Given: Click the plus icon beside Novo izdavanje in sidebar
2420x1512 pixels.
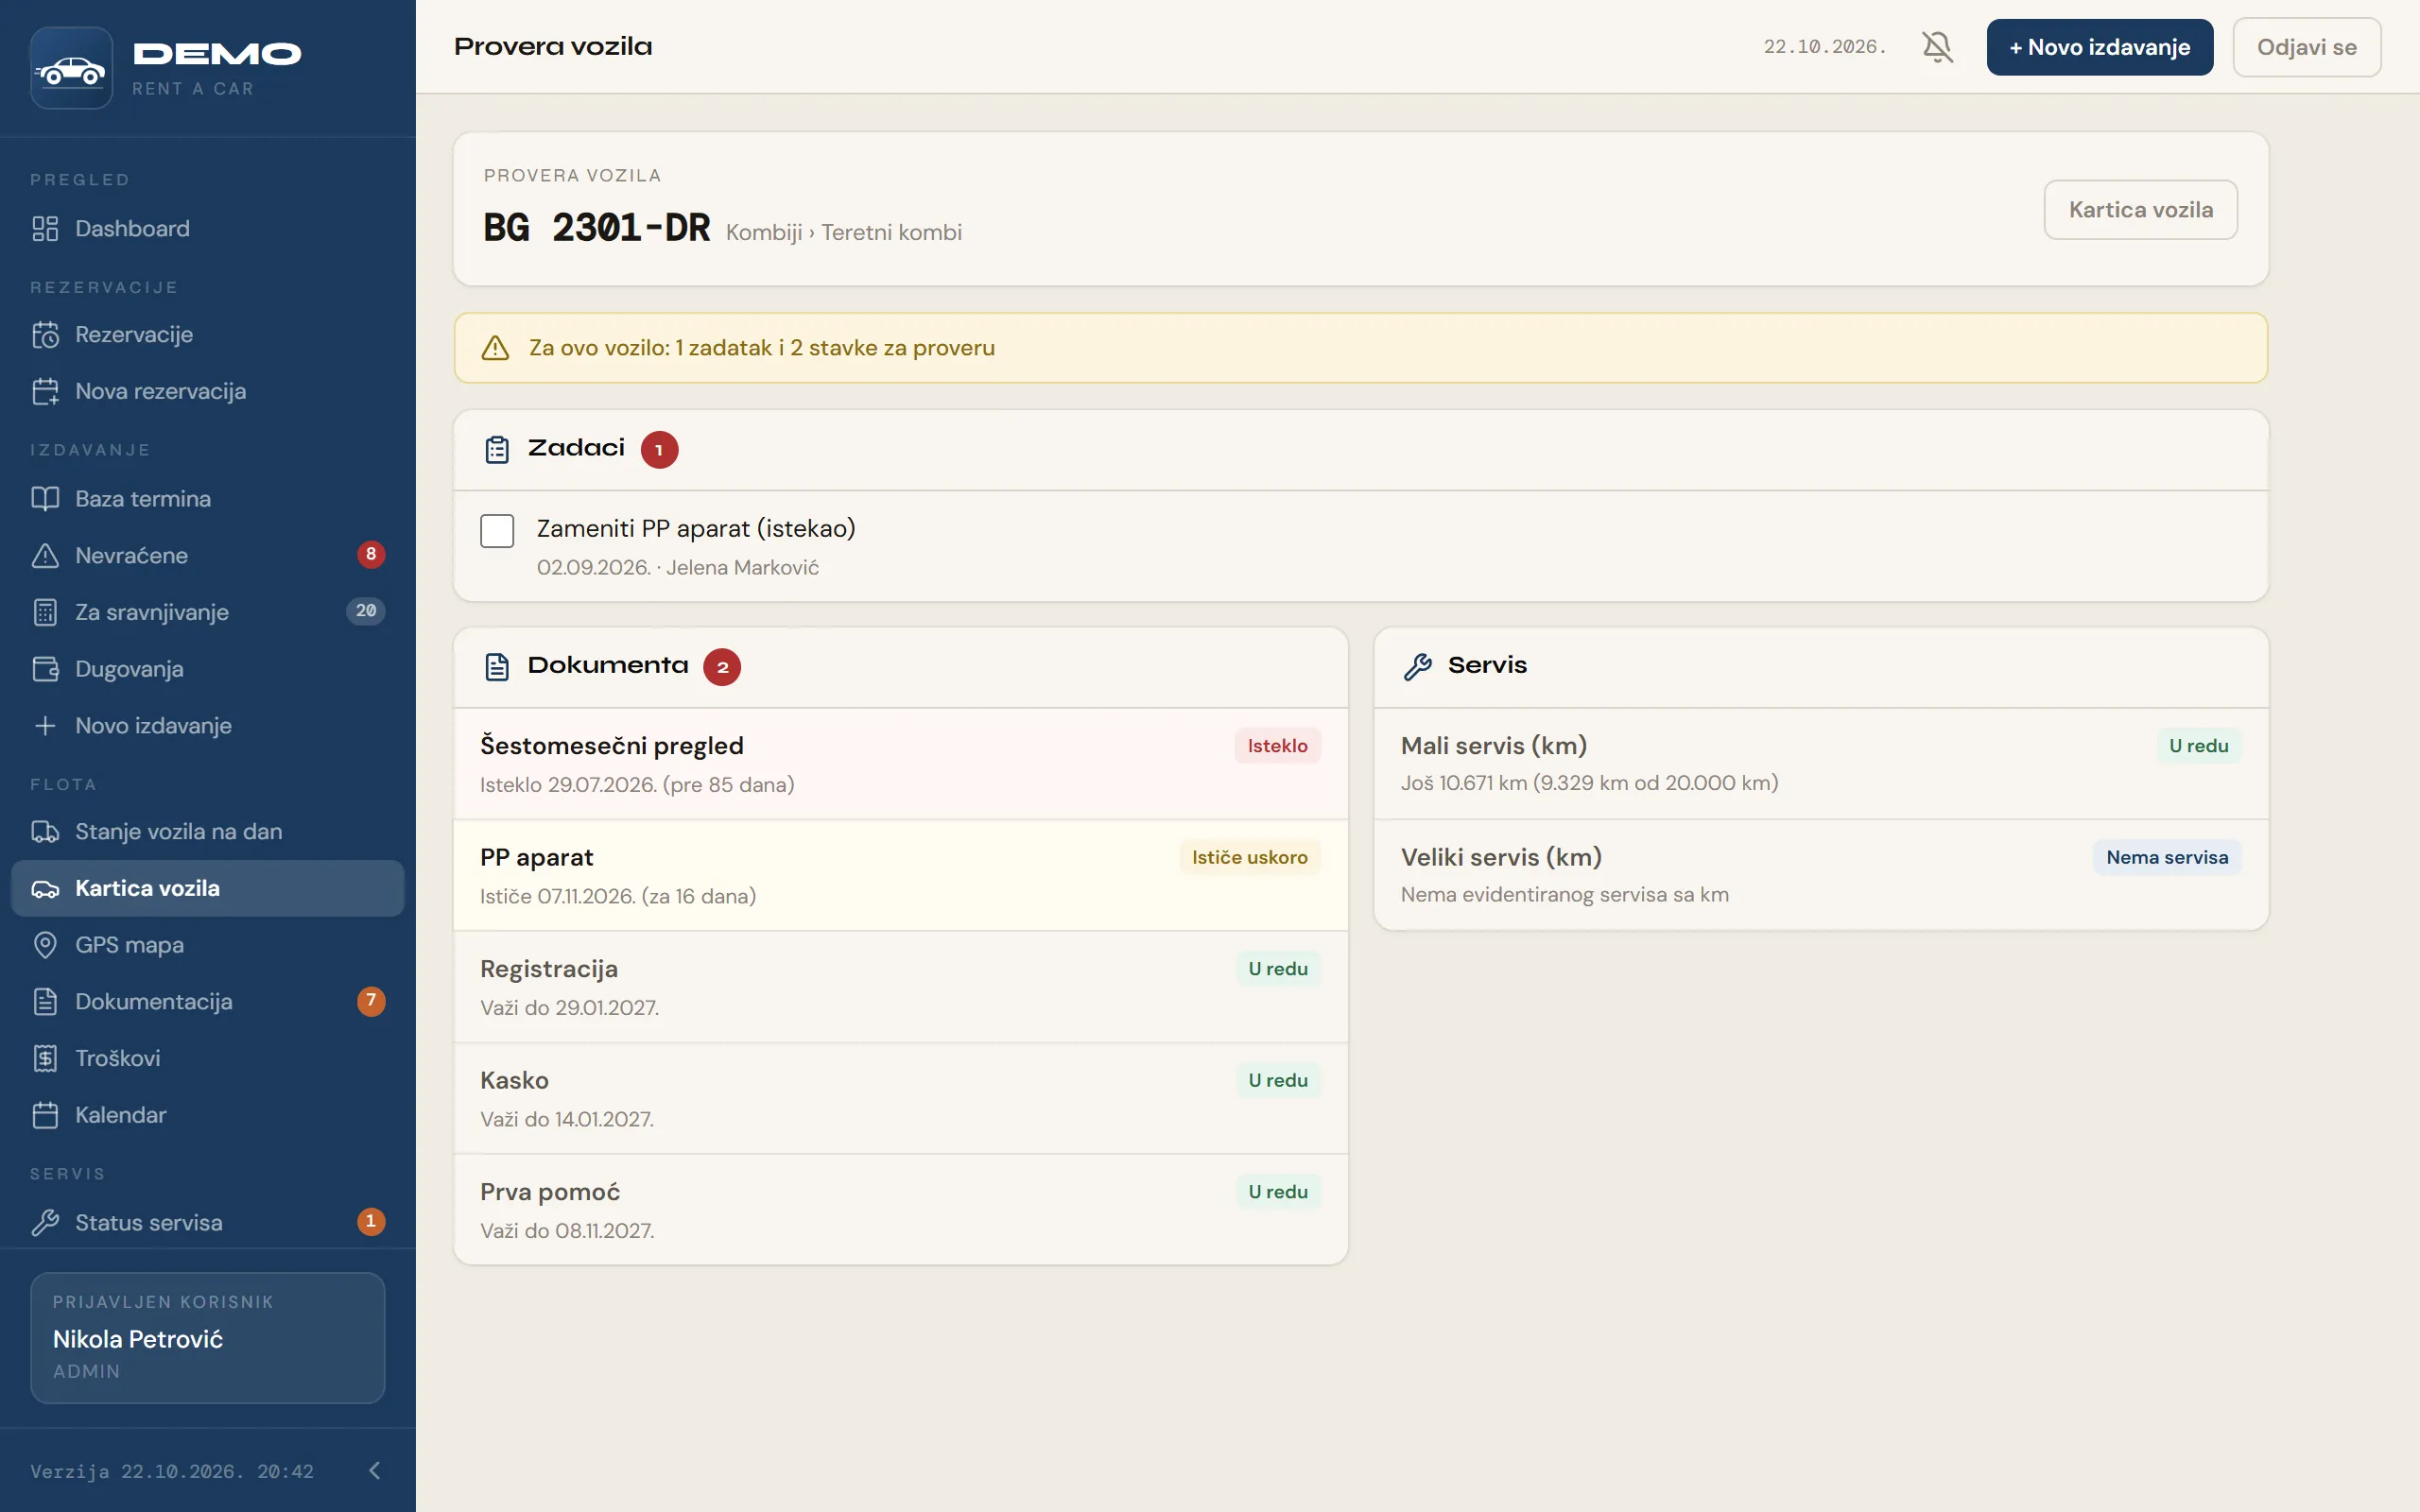Looking at the screenshot, I should click(45, 725).
